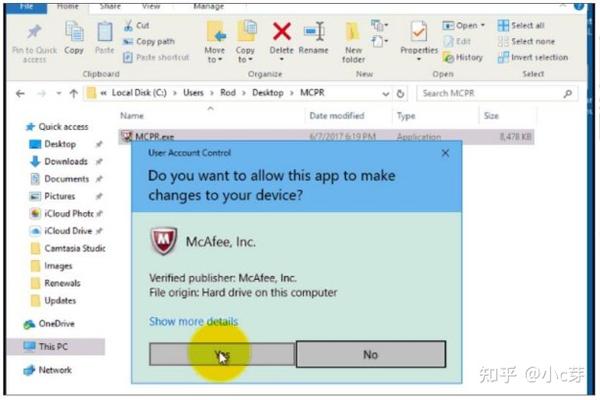This screenshot has height=400, width=600.
Task: Click Paste shortcut in ribbon
Action: point(156,57)
